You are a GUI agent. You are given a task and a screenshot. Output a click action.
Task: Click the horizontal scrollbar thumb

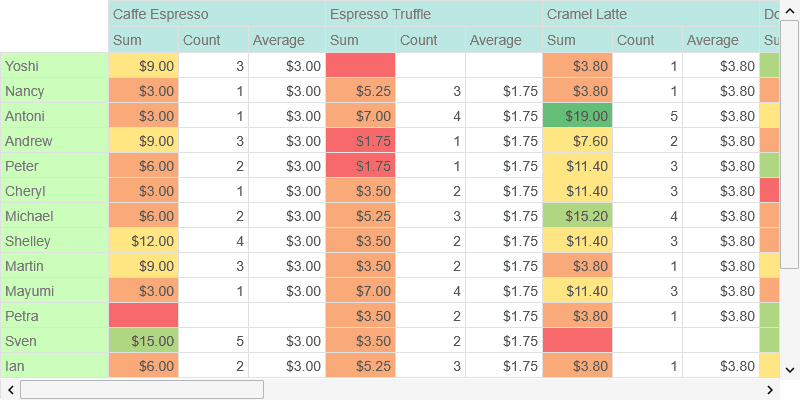point(142,390)
